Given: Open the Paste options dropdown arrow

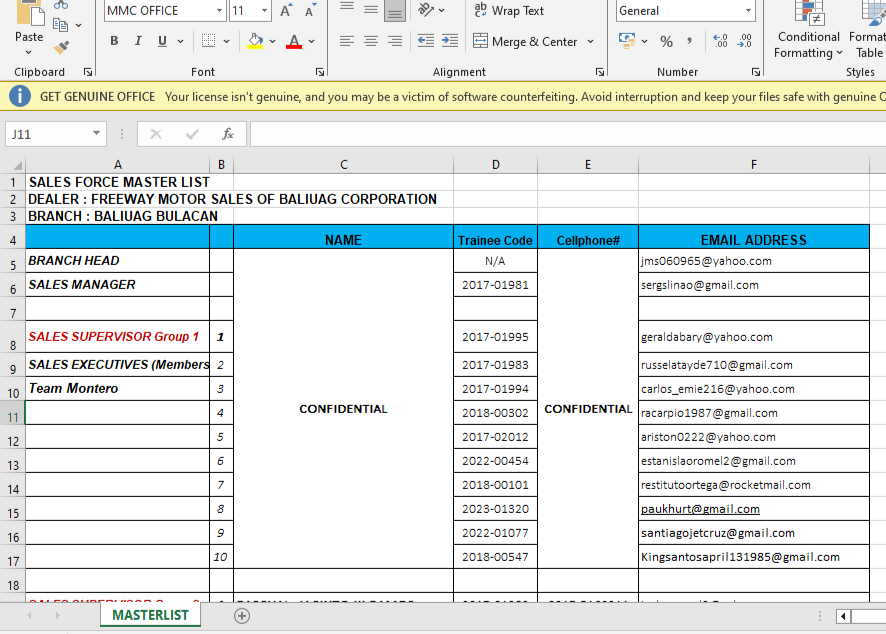Looking at the screenshot, I should [29, 52].
